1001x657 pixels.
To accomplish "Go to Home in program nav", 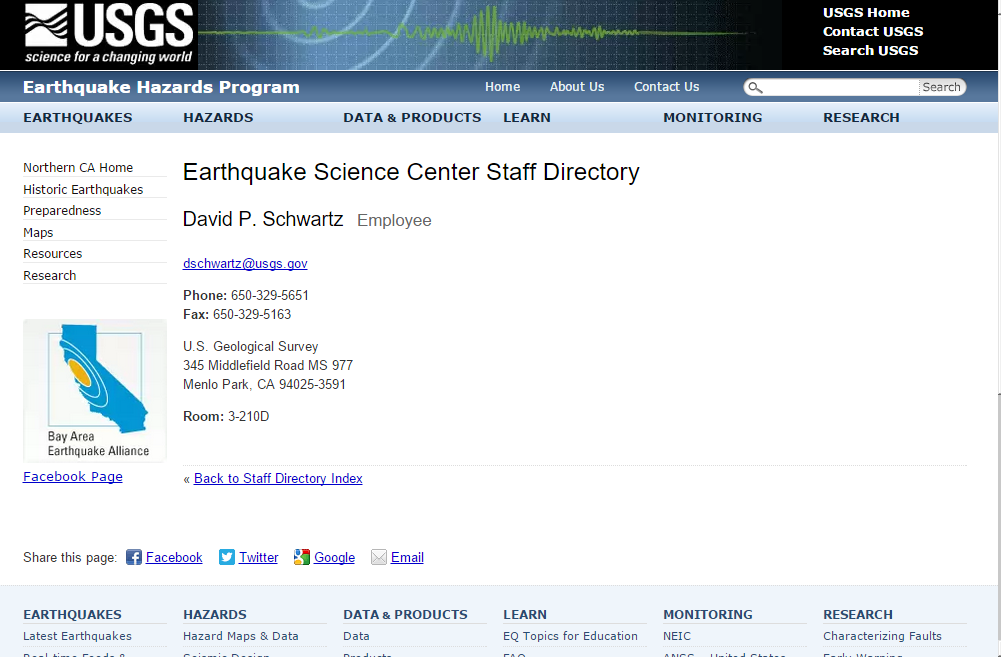I will 502,87.
